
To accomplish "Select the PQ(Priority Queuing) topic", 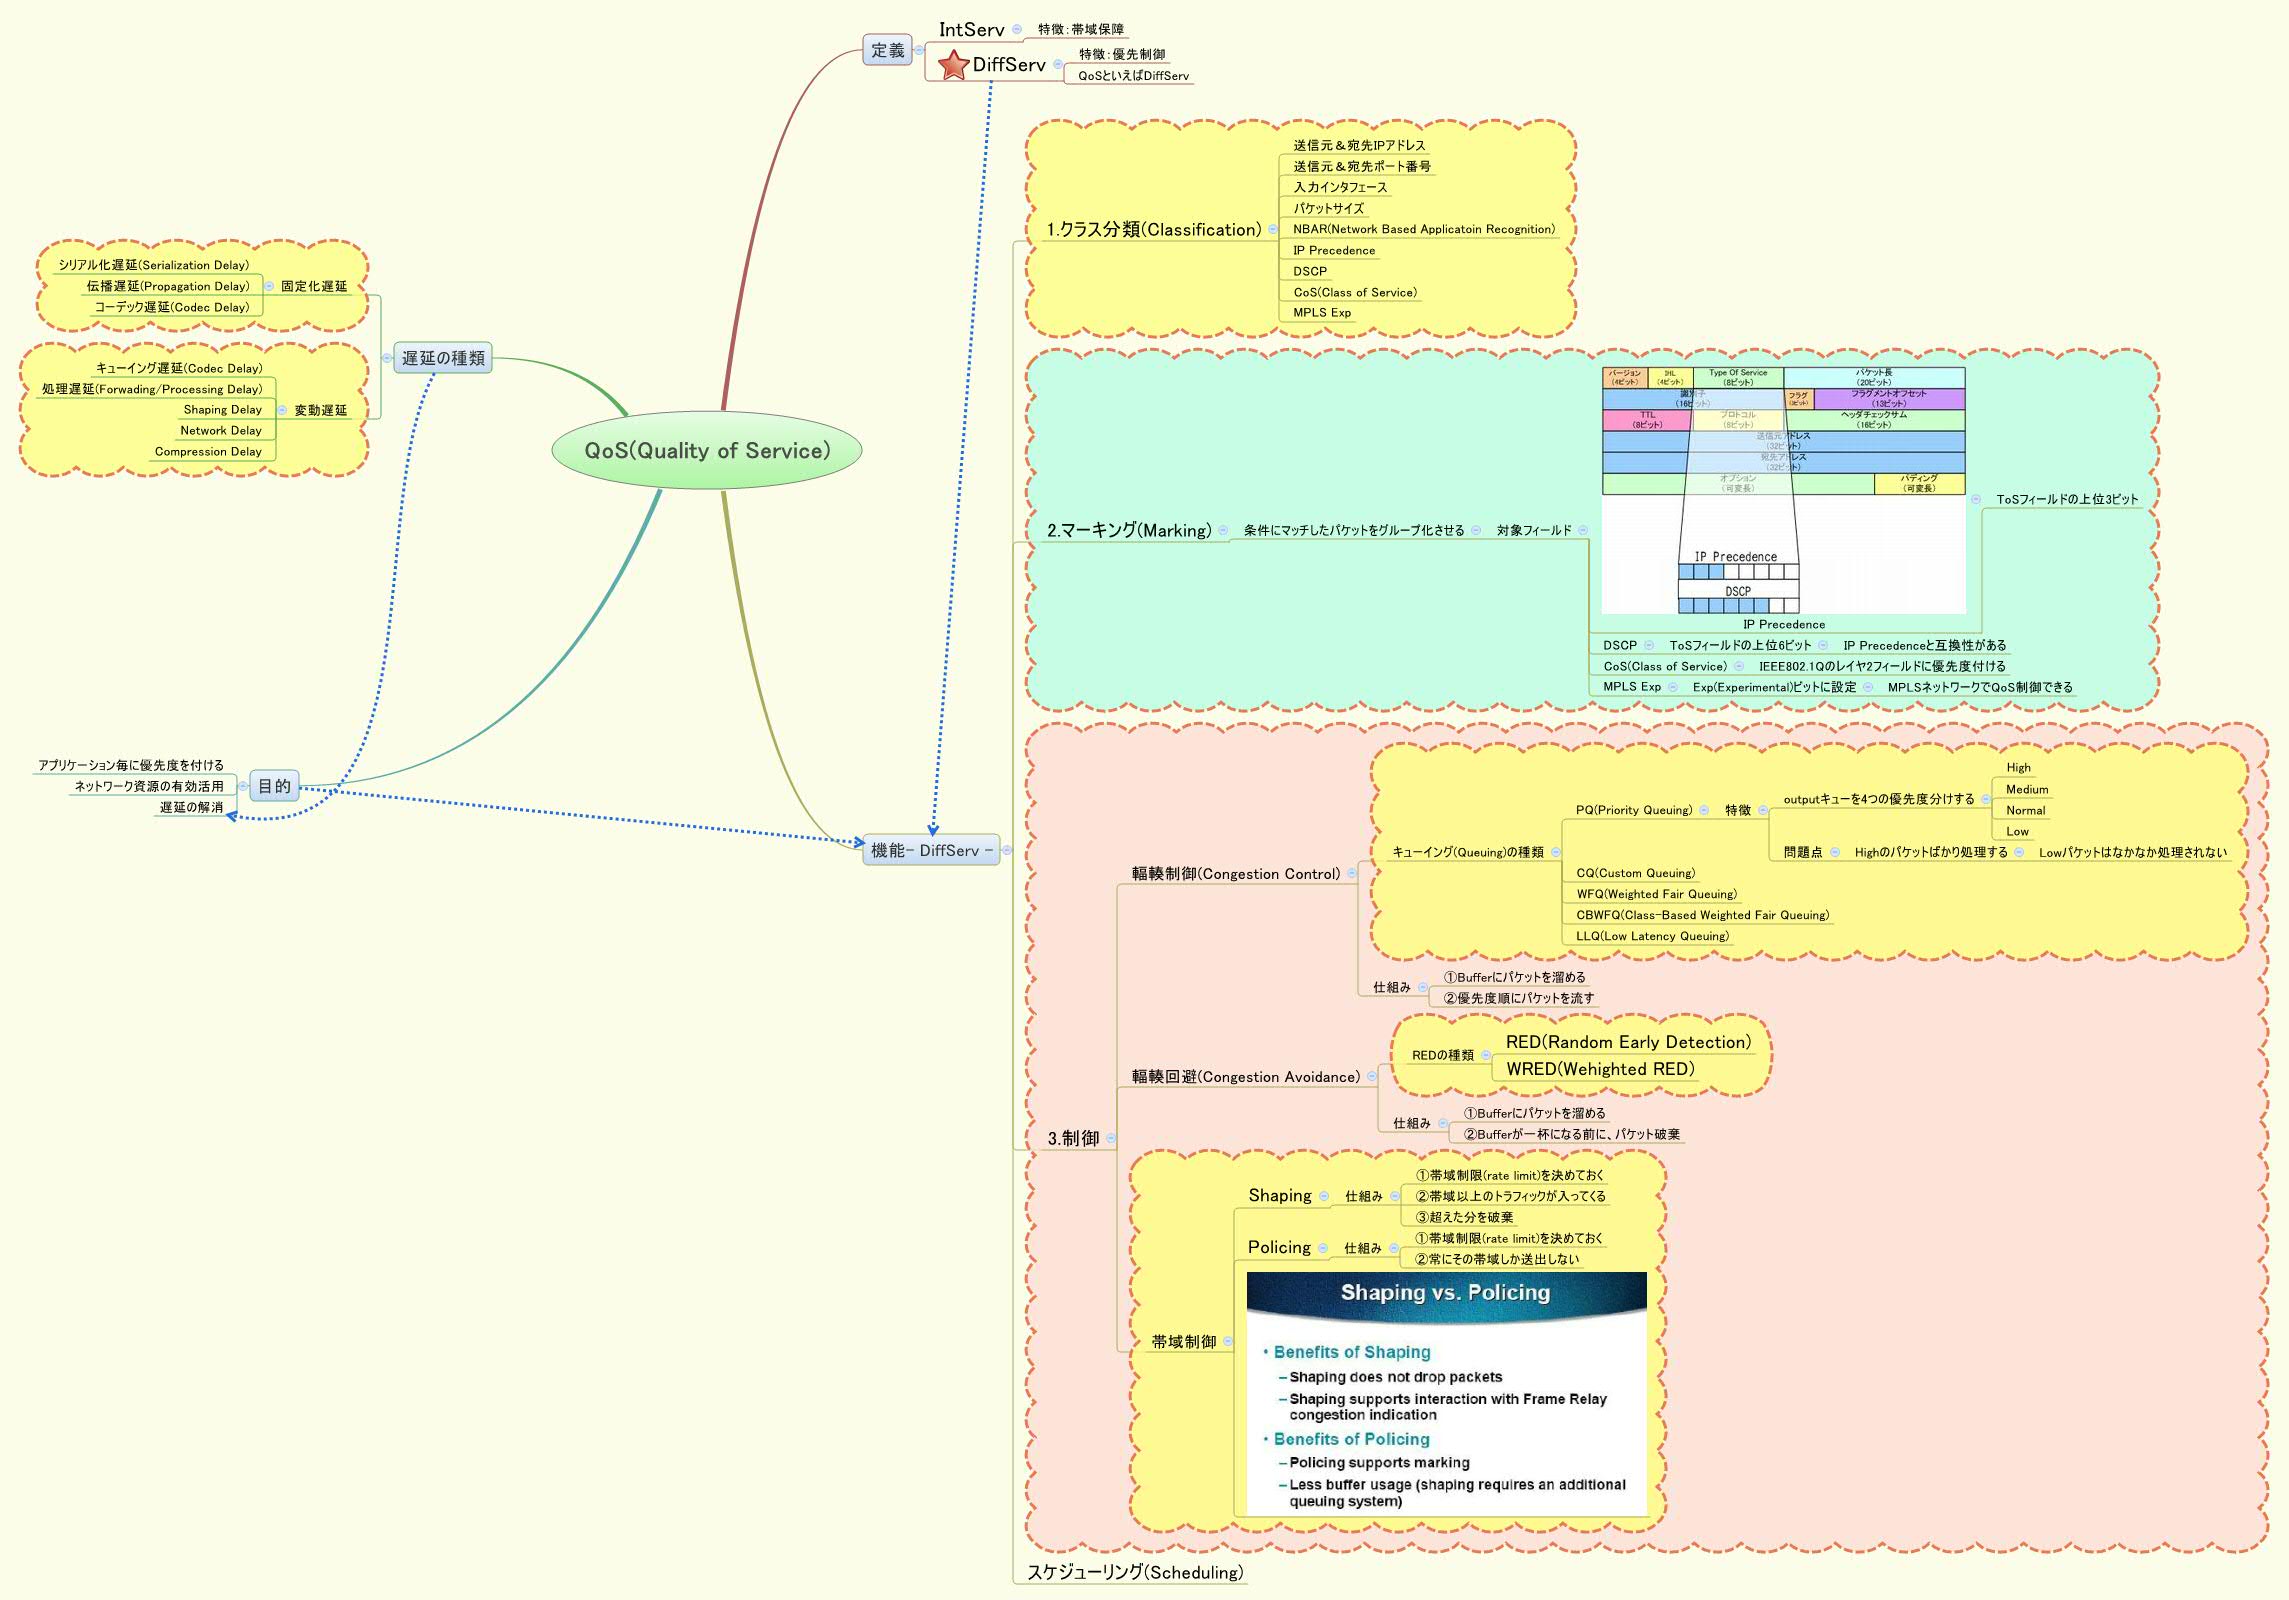I will [1634, 810].
